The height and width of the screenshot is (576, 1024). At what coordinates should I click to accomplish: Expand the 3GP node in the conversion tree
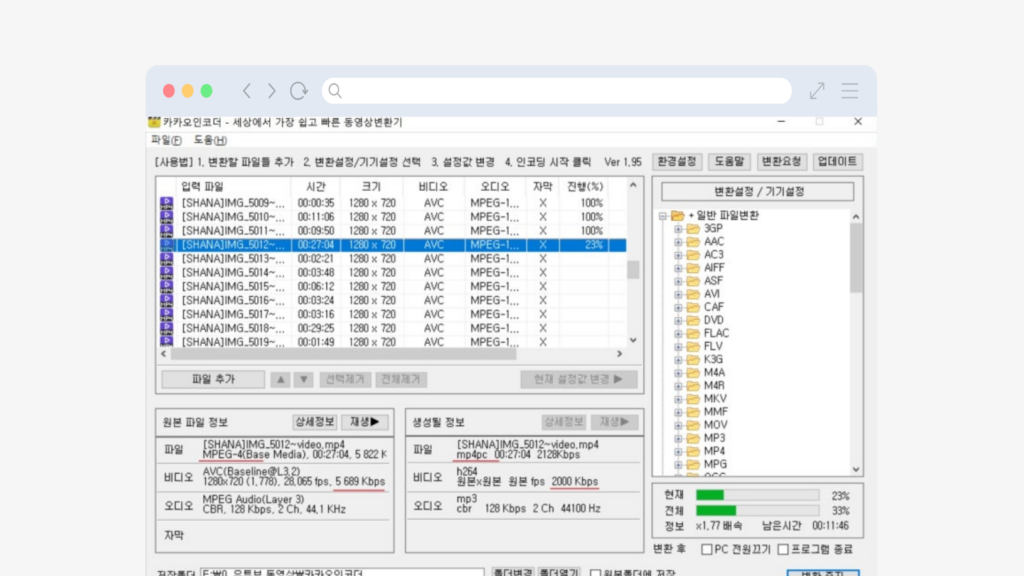680,228
